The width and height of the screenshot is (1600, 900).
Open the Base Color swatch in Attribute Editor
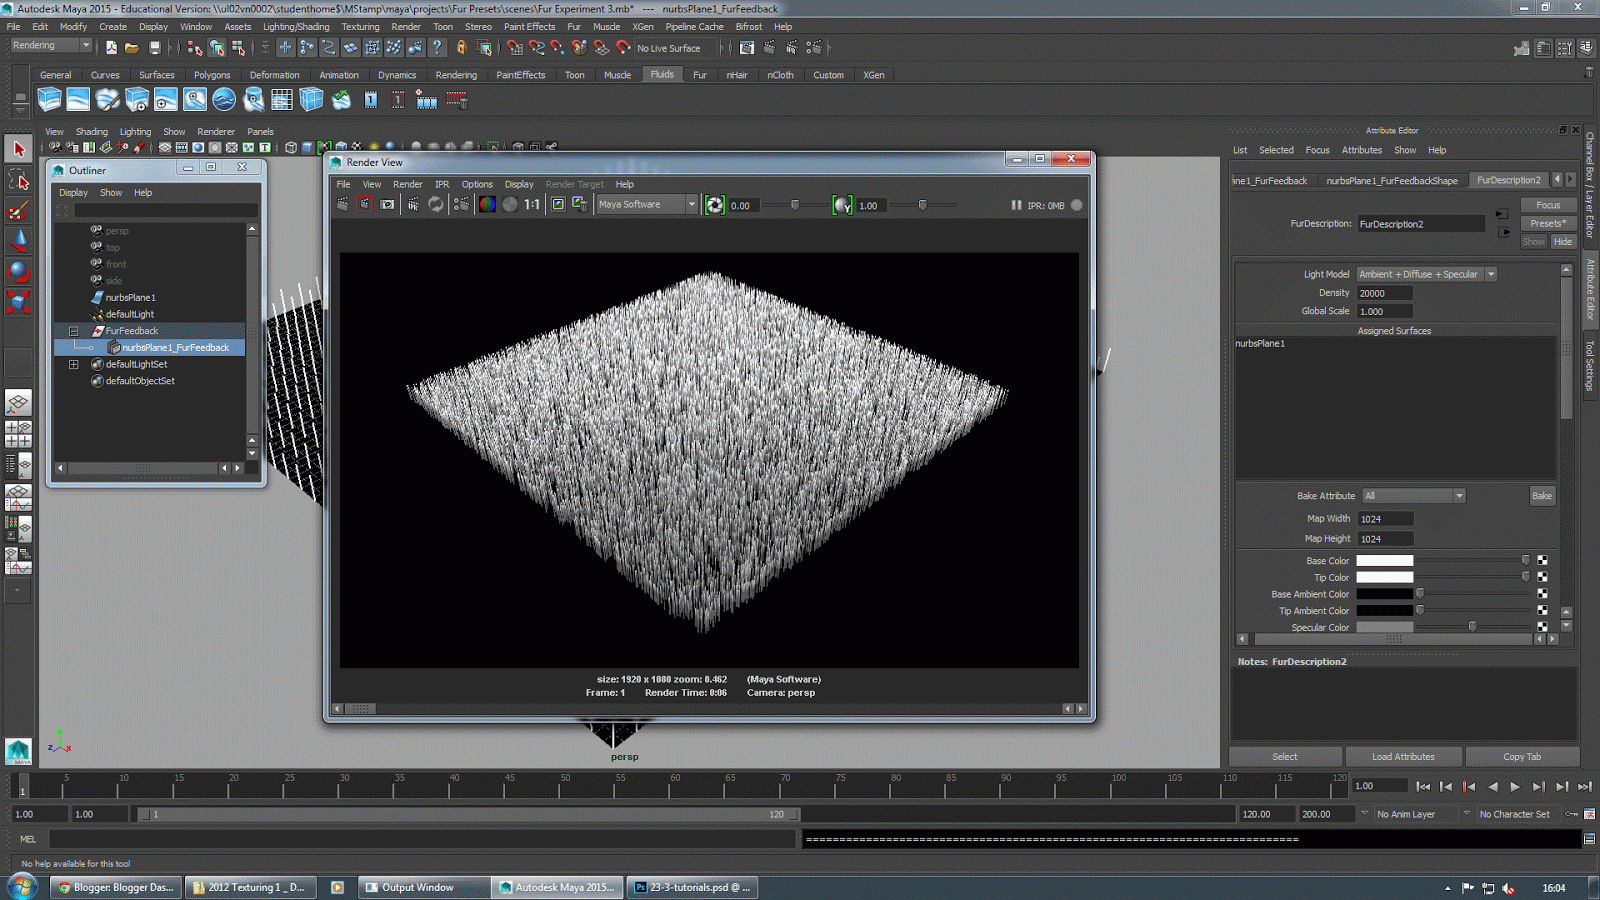tap(1385, 560)
